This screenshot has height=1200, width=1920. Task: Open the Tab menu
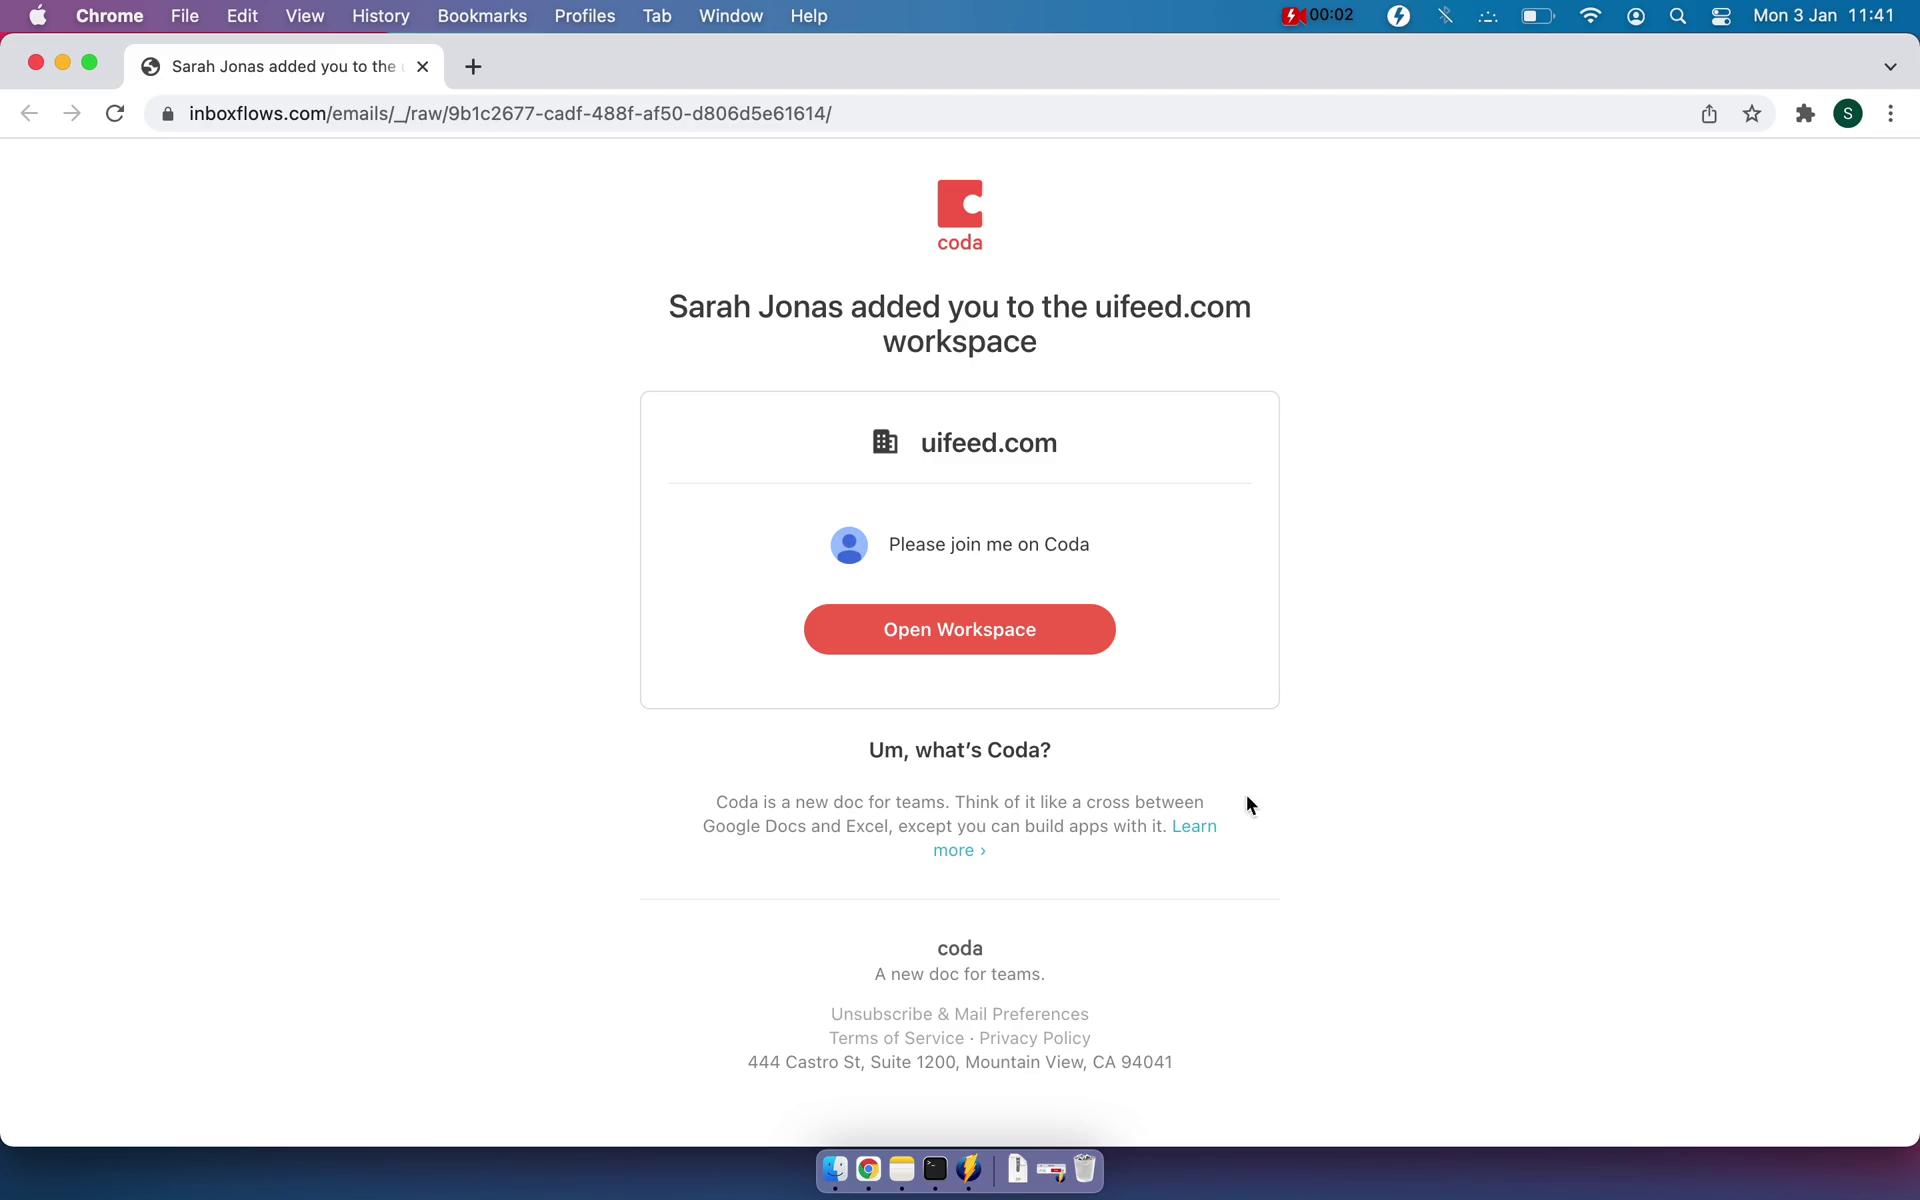pyautogui.click(x=656, y=16)
